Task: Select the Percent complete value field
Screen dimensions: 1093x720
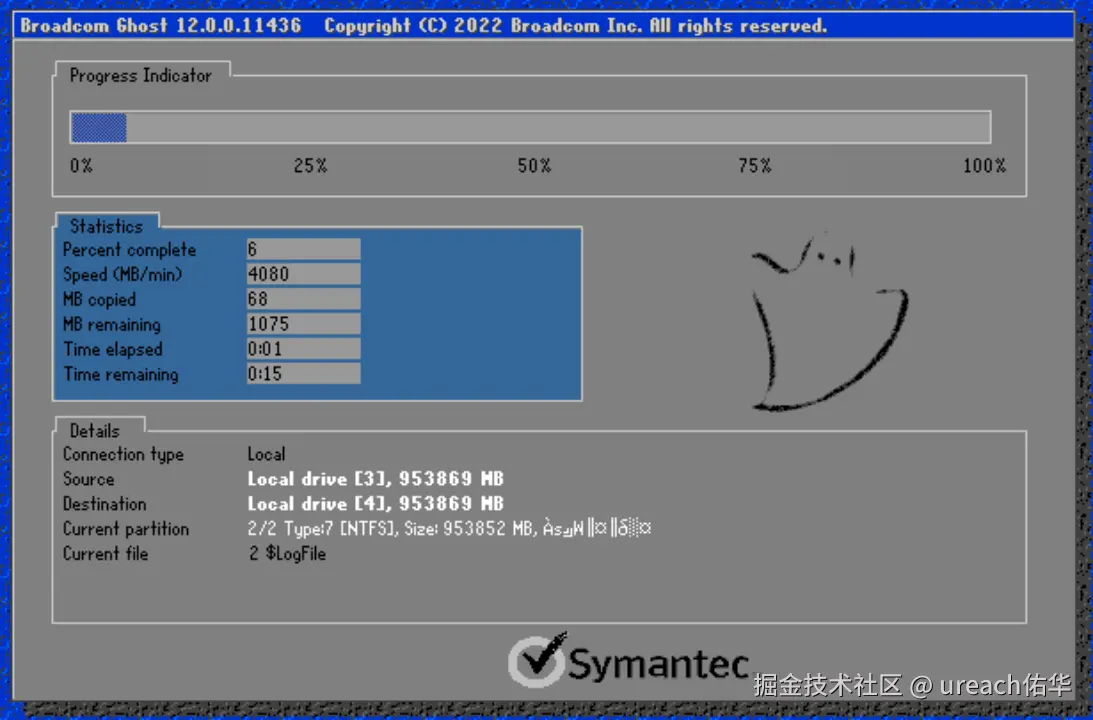Action: point(302,249)
